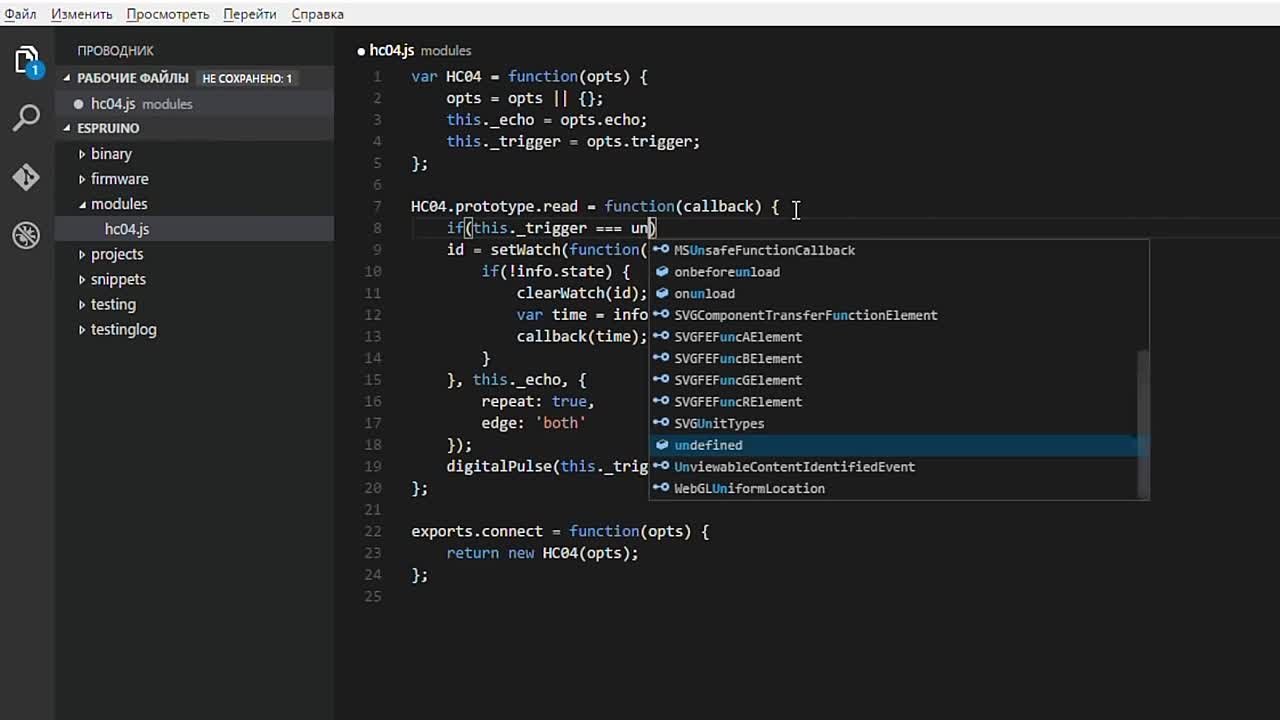Open the Перейти menu
Screen dimensions: 1280x720
[250, 14]
